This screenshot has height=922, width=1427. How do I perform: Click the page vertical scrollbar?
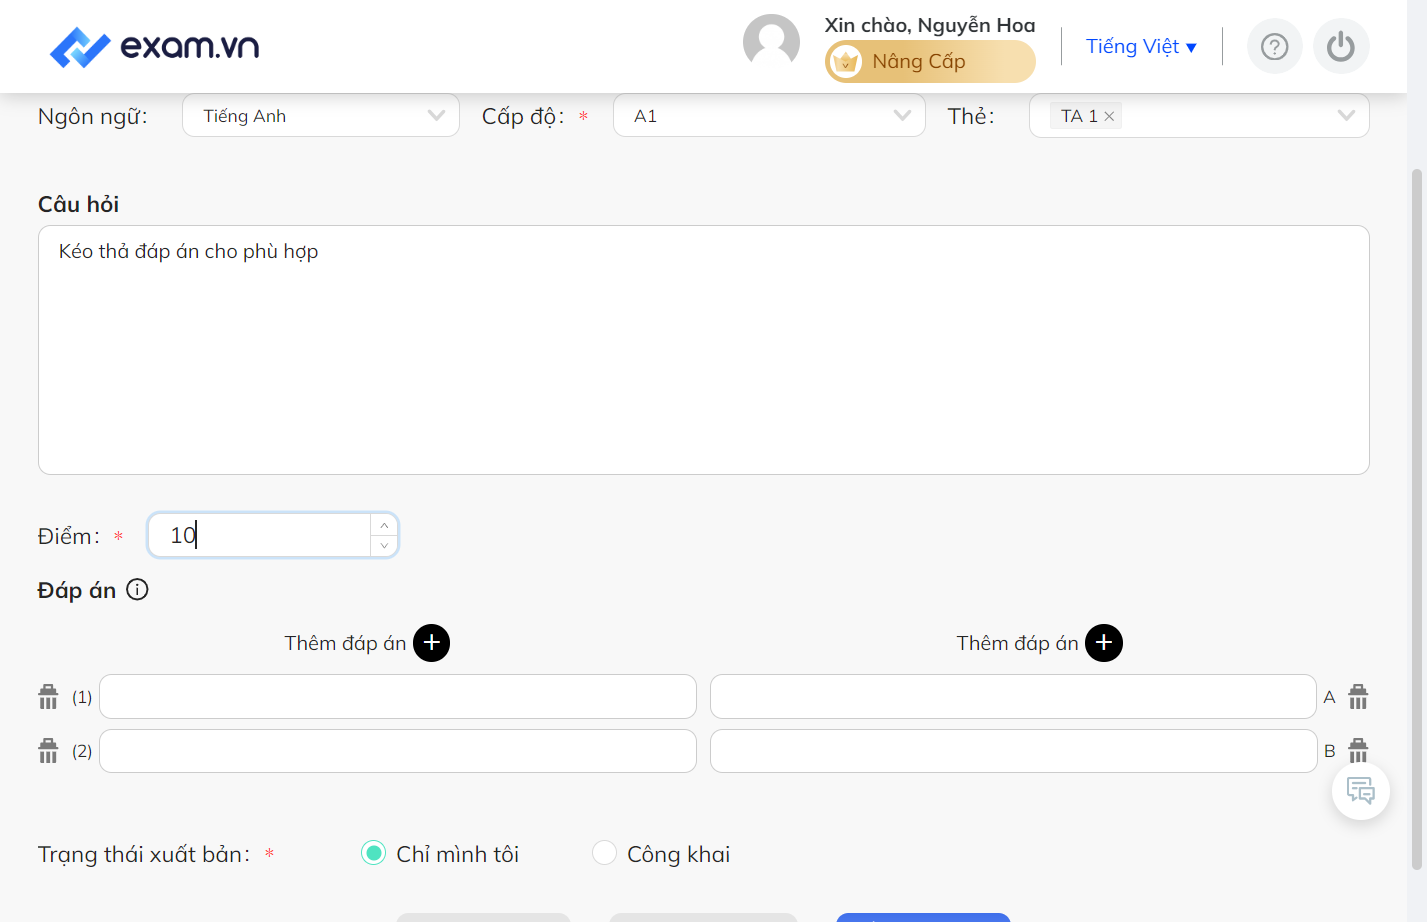pyautogui.click(x=1417, y=520)
